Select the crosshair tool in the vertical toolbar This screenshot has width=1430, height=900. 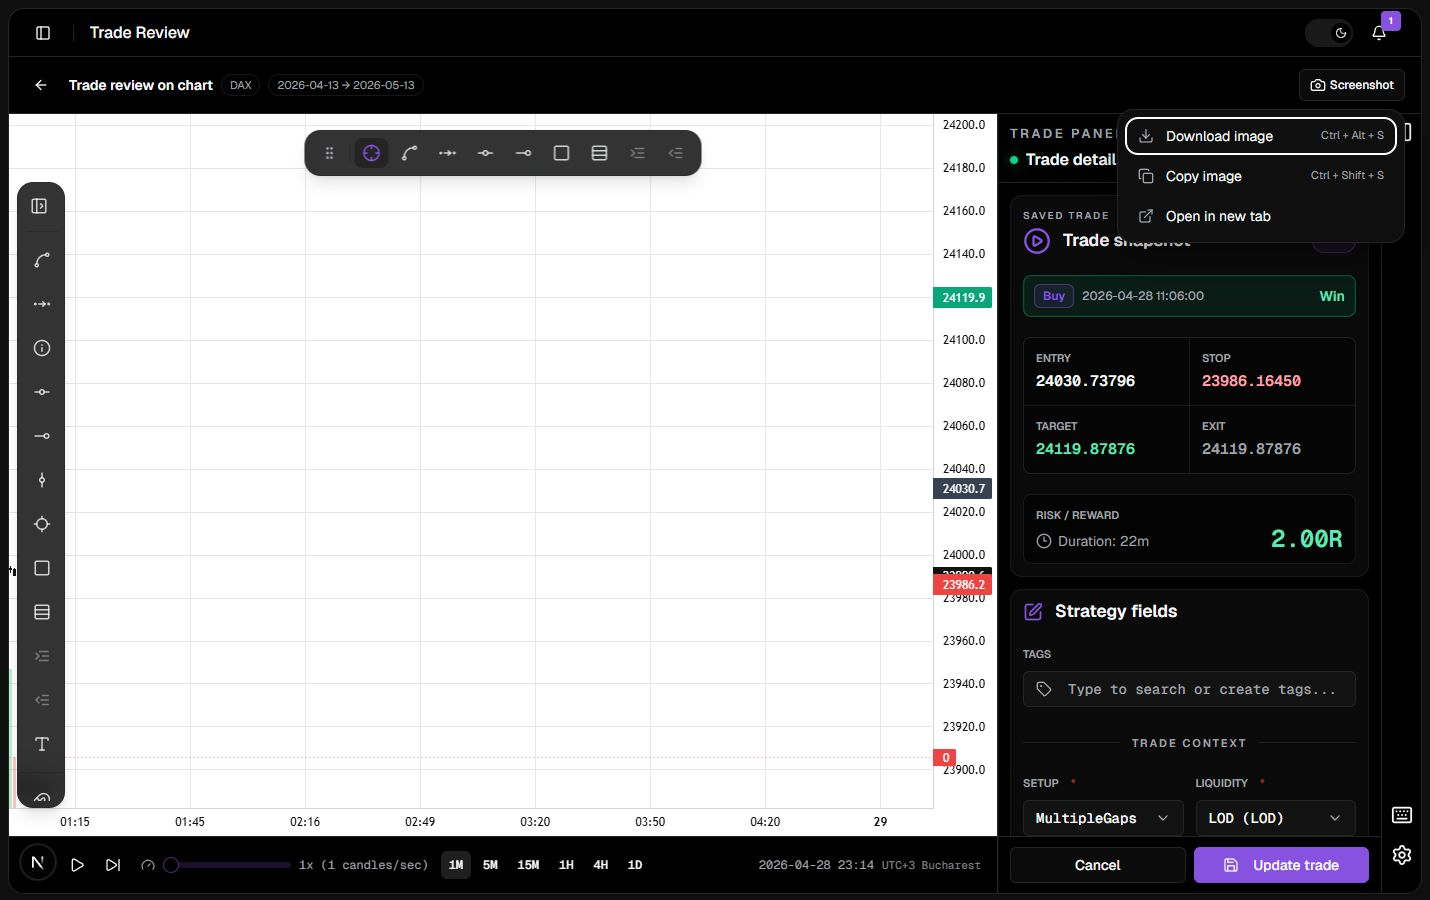pos(42,524)
